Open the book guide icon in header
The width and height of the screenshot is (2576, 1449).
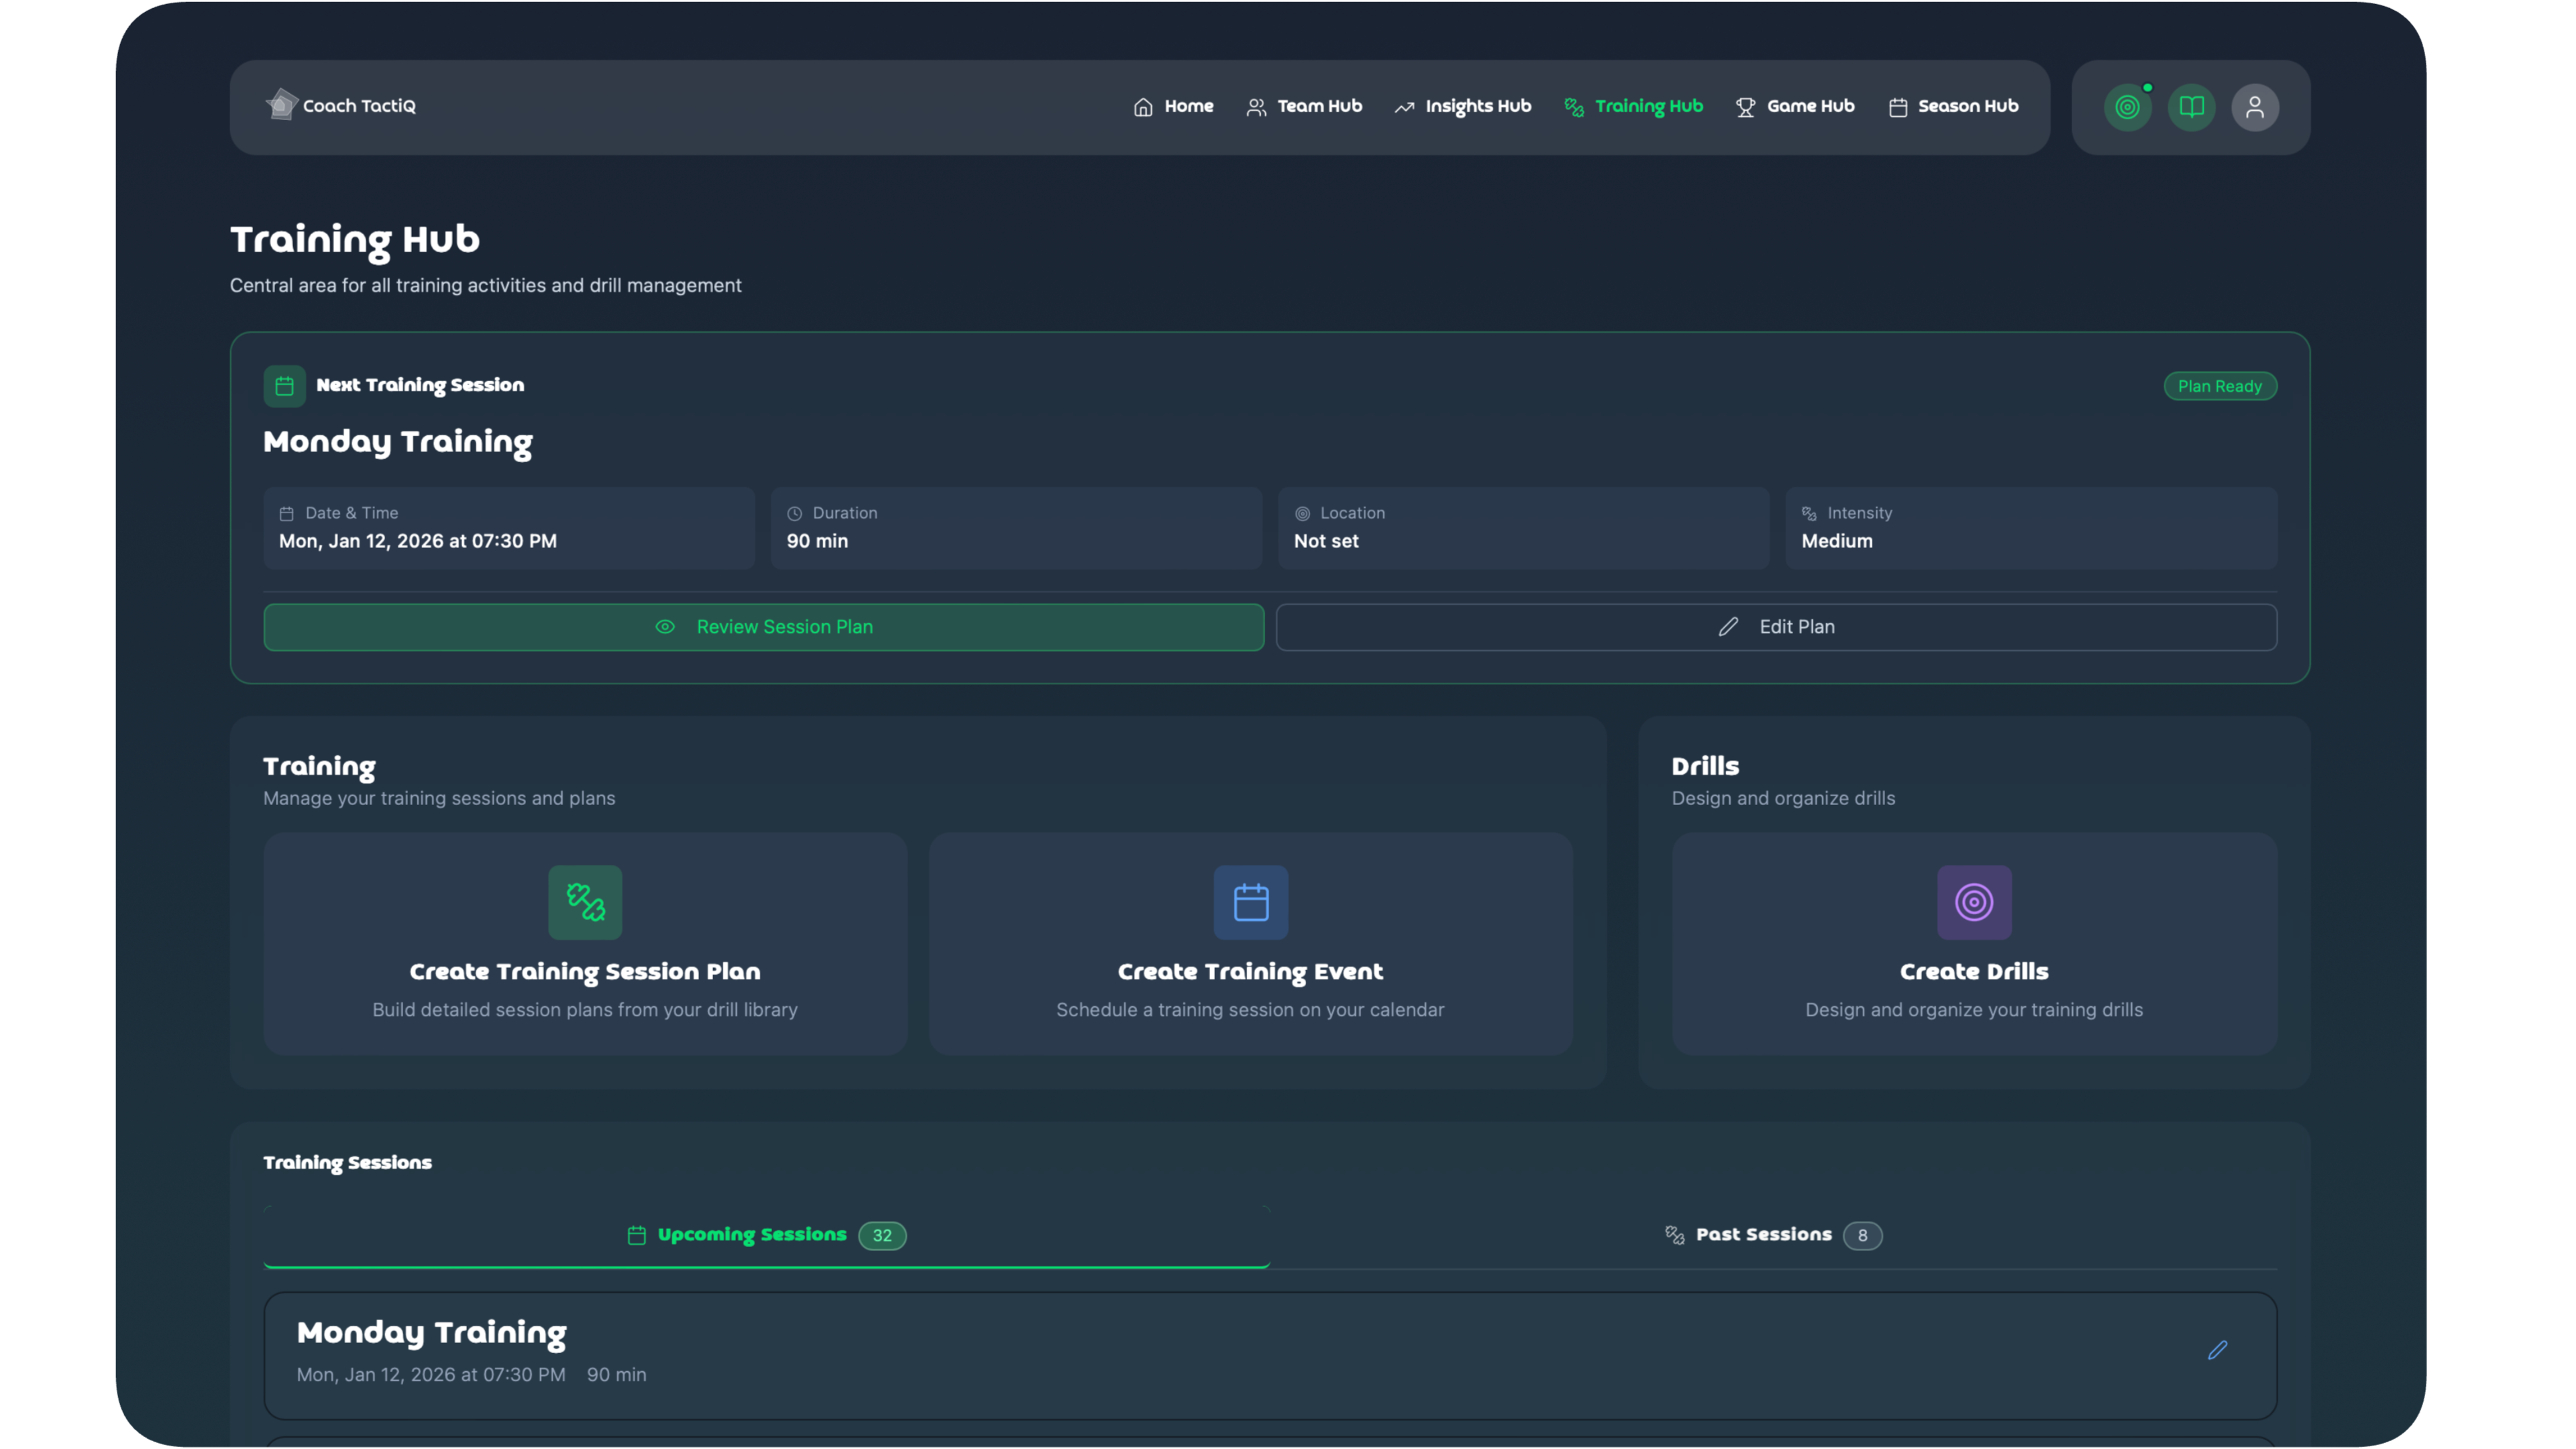tap(2191, 107)
